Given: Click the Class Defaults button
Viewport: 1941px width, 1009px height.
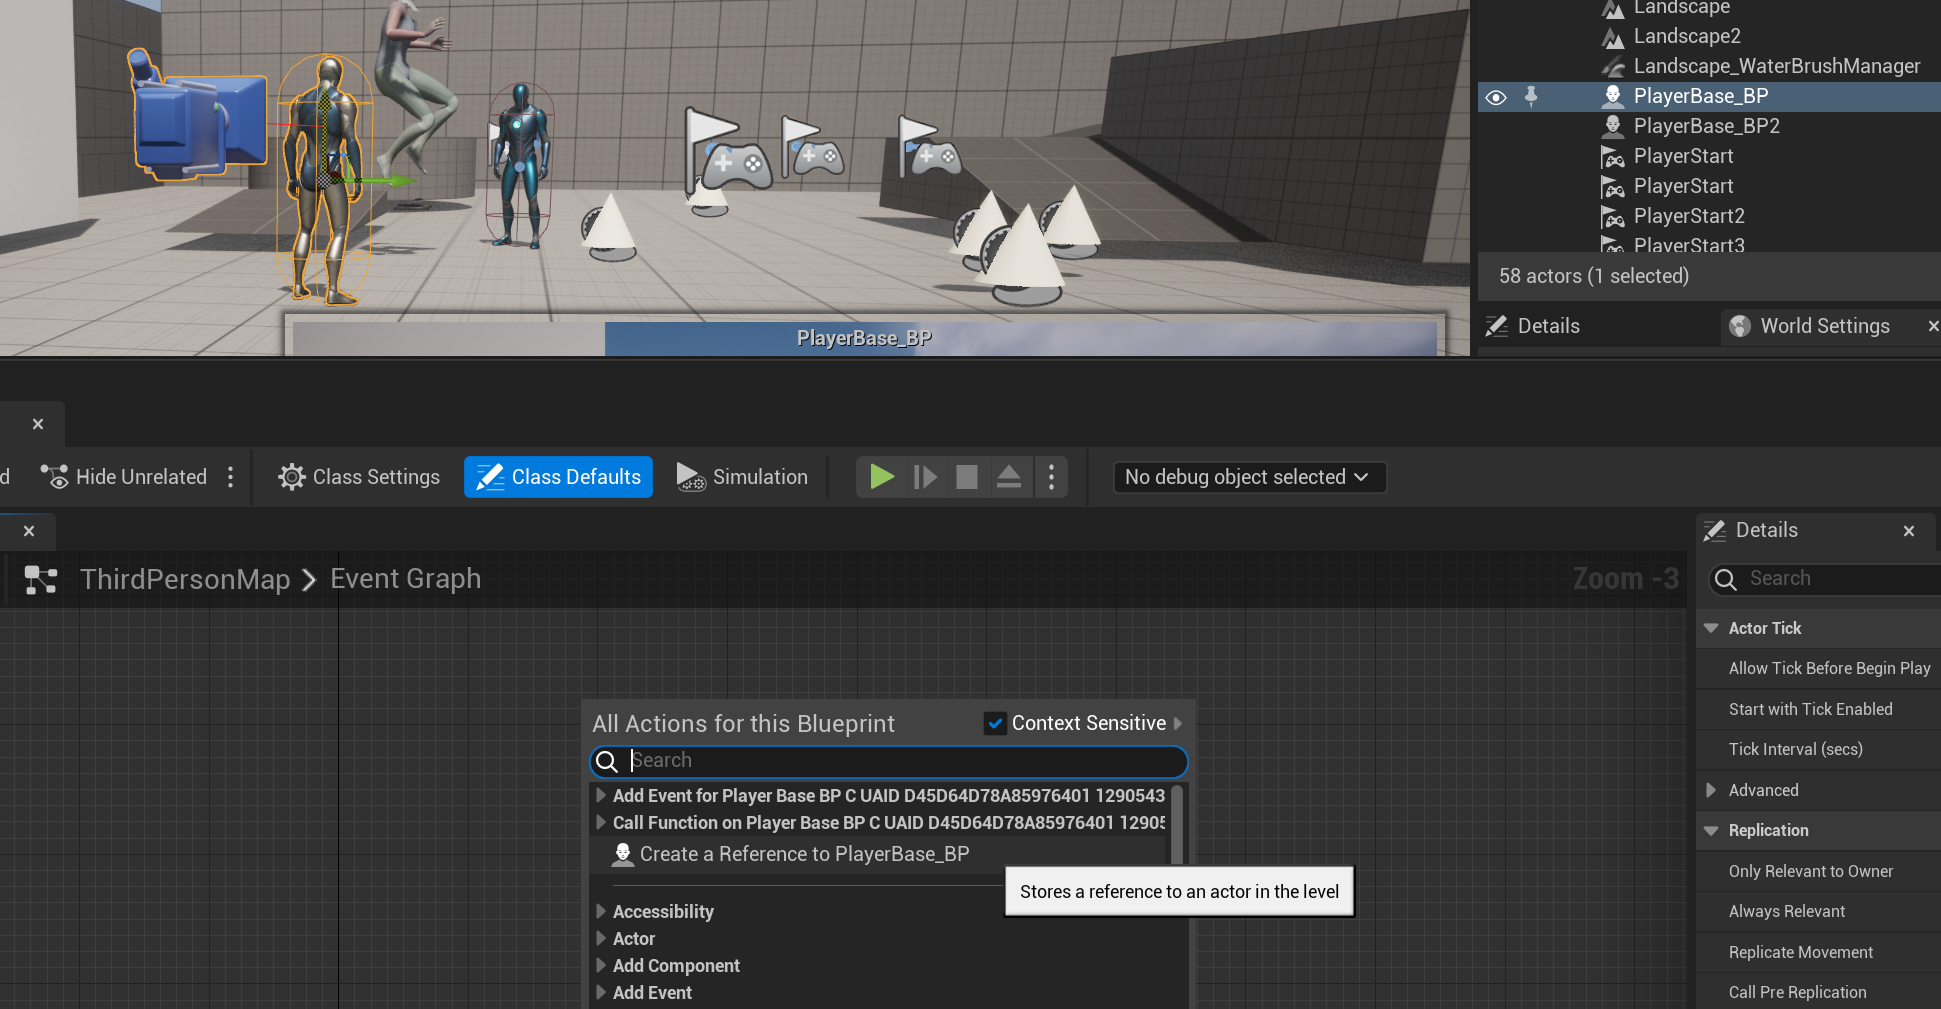Looking at the screenshot, I should 558,477.
